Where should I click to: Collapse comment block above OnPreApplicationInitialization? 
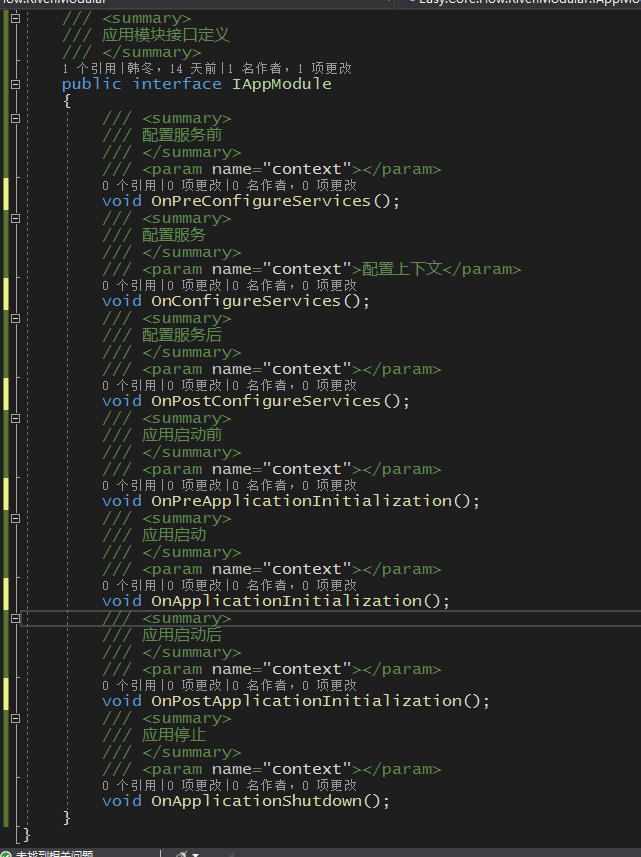15,419
